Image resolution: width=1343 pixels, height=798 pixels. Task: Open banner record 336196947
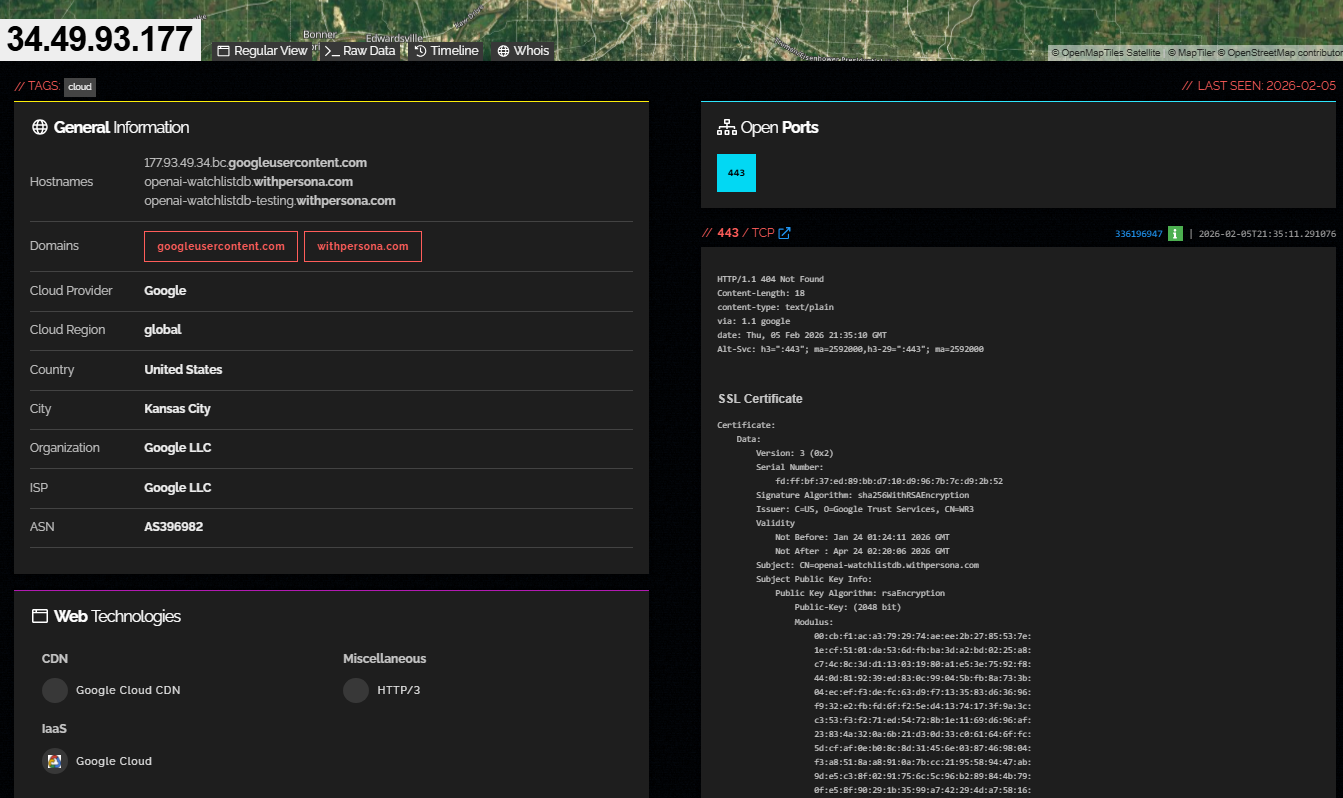[x=1140, y=232]
